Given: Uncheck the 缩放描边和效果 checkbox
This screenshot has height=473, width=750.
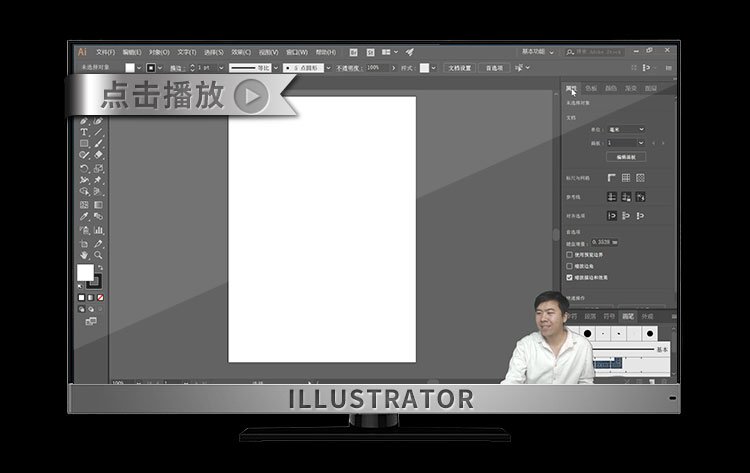Looking at the screenshot, I should point(569,277).
